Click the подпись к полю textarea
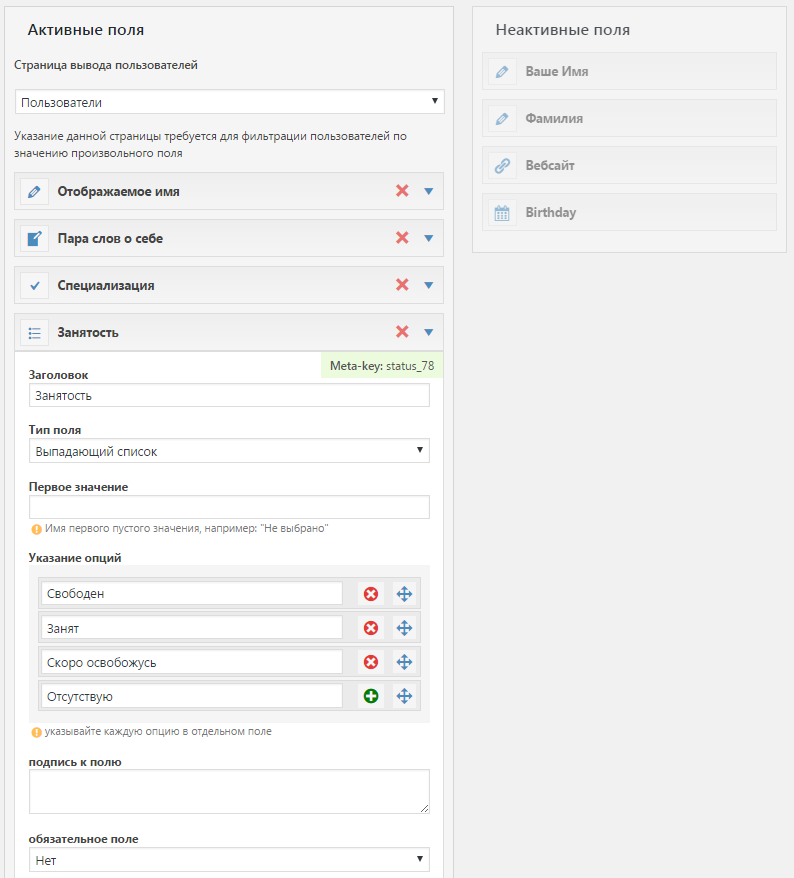Viewport: 794px width, 878px height. [x=229, y=791]
